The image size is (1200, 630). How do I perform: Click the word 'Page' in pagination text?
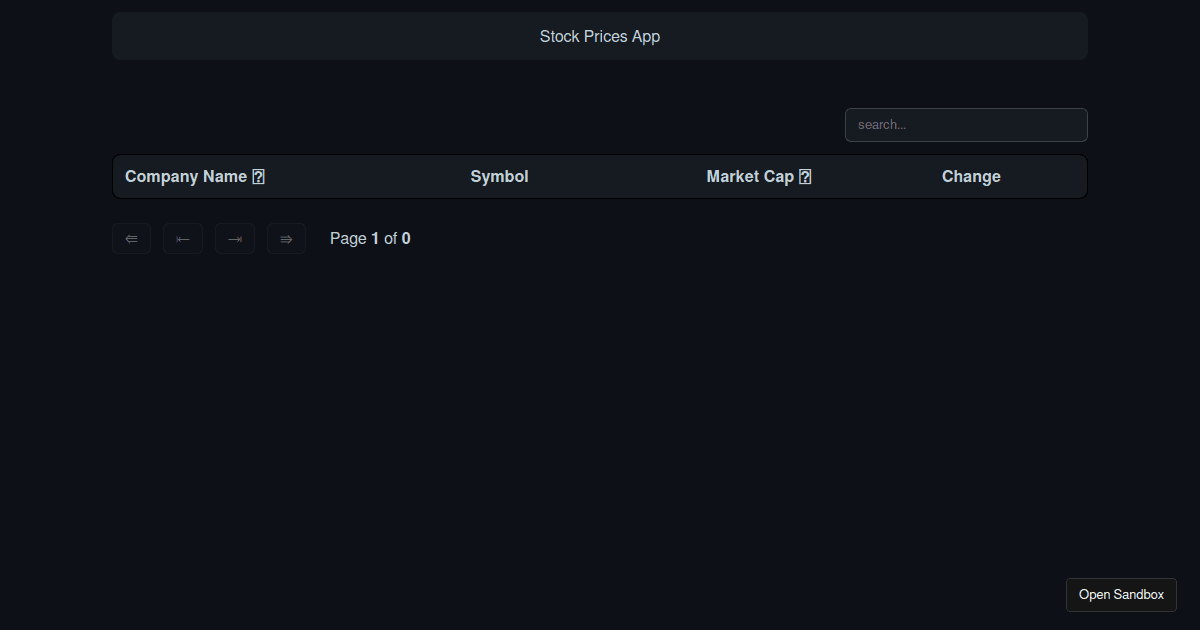(348, 239)
